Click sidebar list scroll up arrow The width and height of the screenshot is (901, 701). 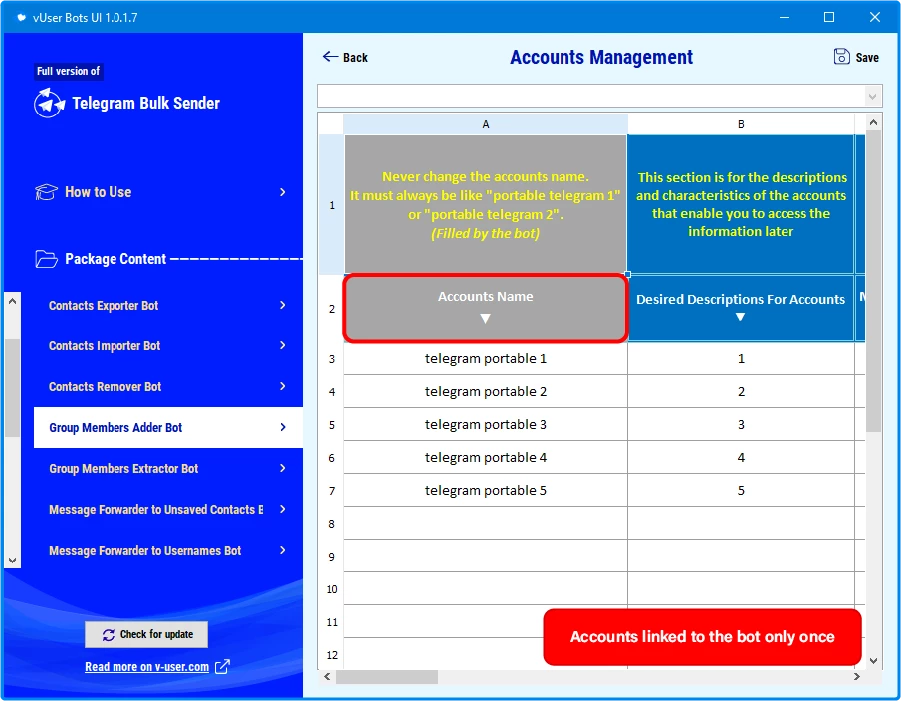pos(13,301)
